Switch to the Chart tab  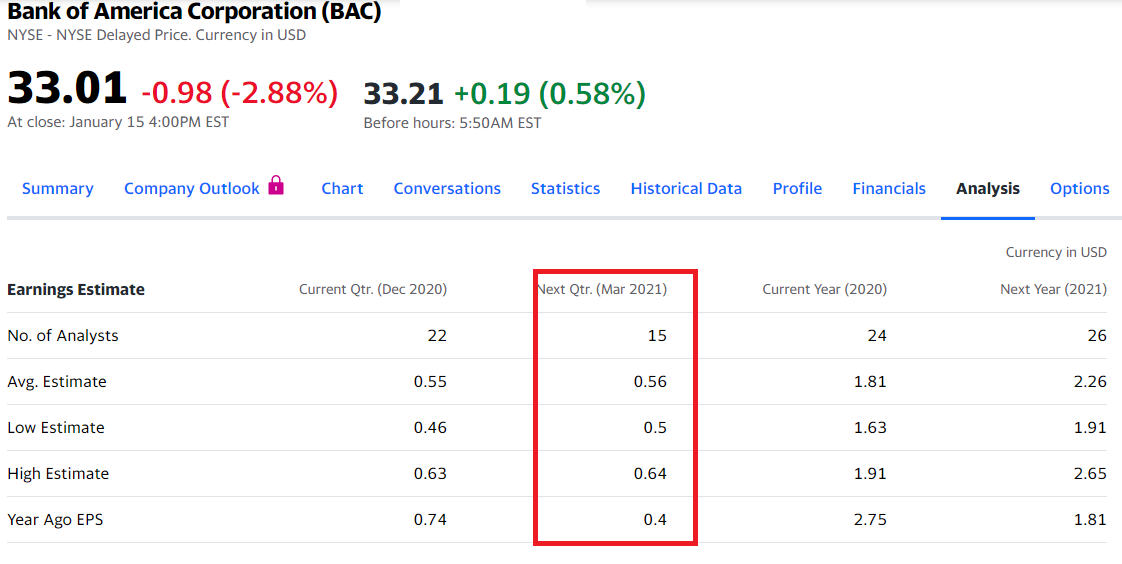(x=342, y=188)
